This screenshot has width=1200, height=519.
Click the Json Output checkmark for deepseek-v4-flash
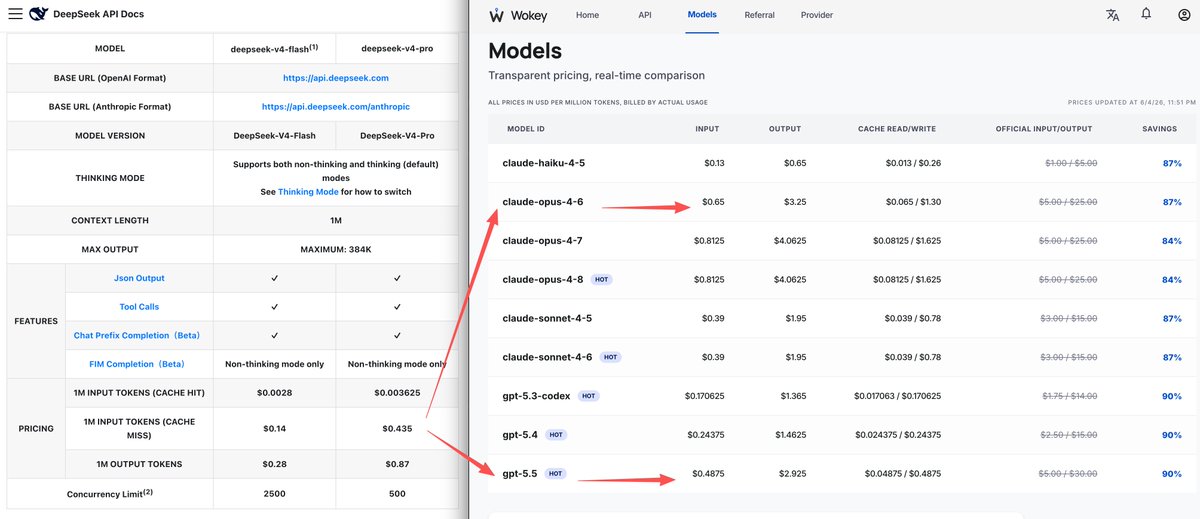tap(274, 278)
